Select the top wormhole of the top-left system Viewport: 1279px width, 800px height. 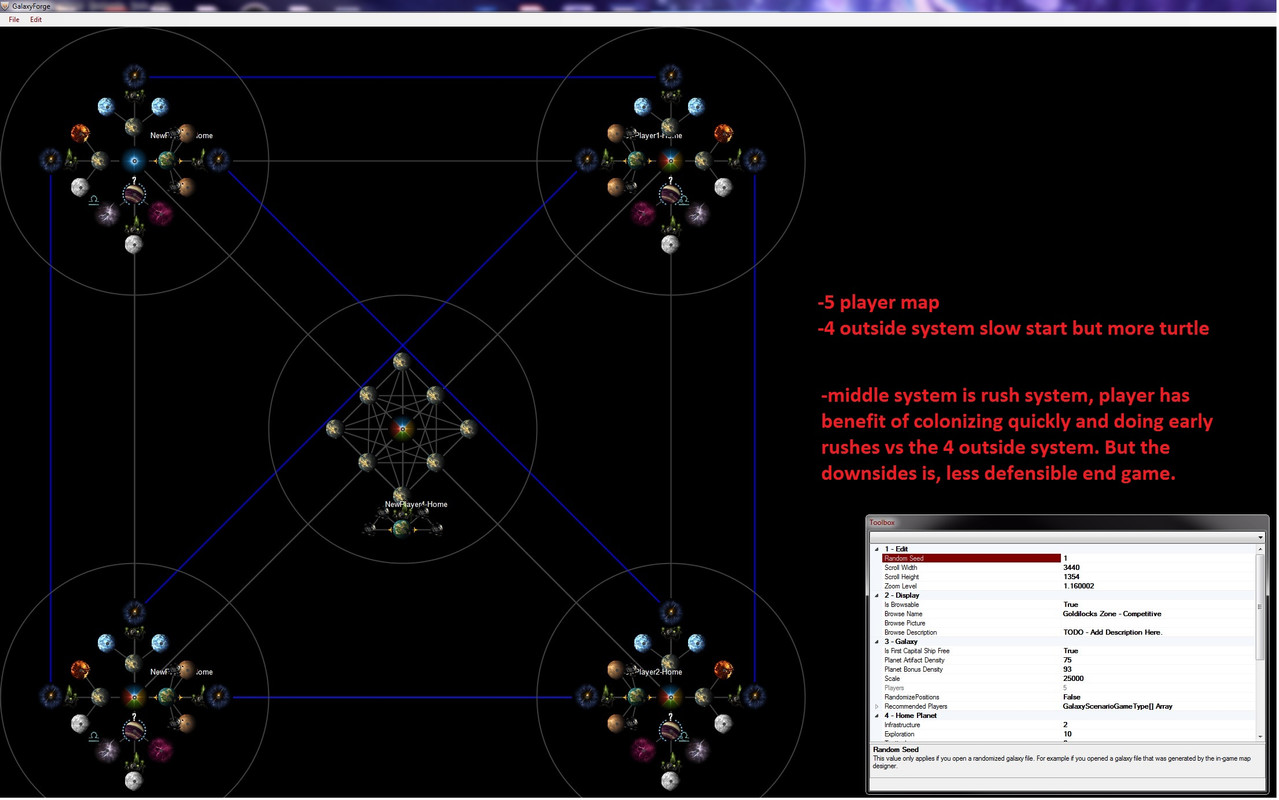tap(134, 74)
